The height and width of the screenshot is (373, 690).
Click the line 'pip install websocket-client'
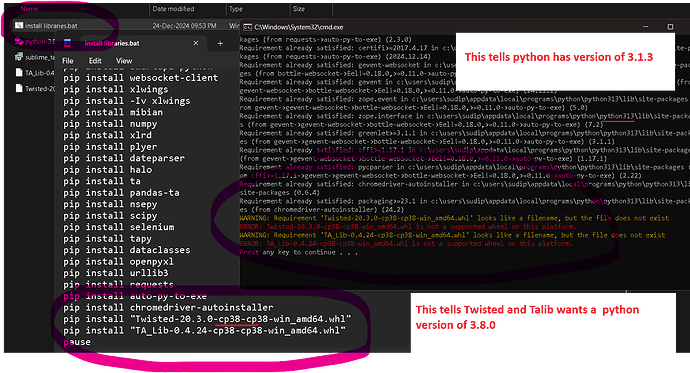click(140, 78)
